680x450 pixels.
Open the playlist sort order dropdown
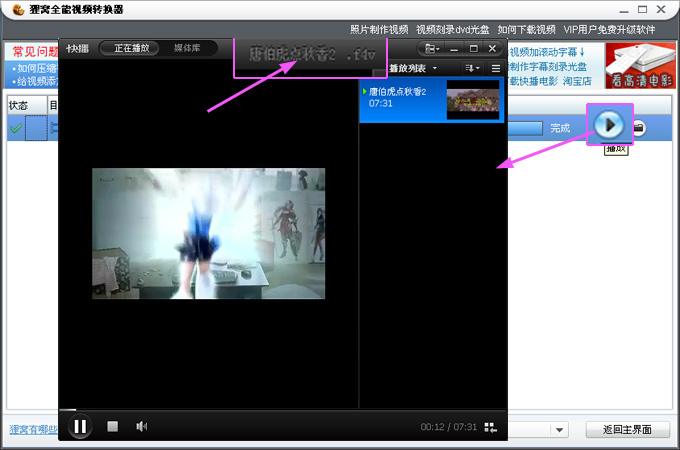pos(472,68)
